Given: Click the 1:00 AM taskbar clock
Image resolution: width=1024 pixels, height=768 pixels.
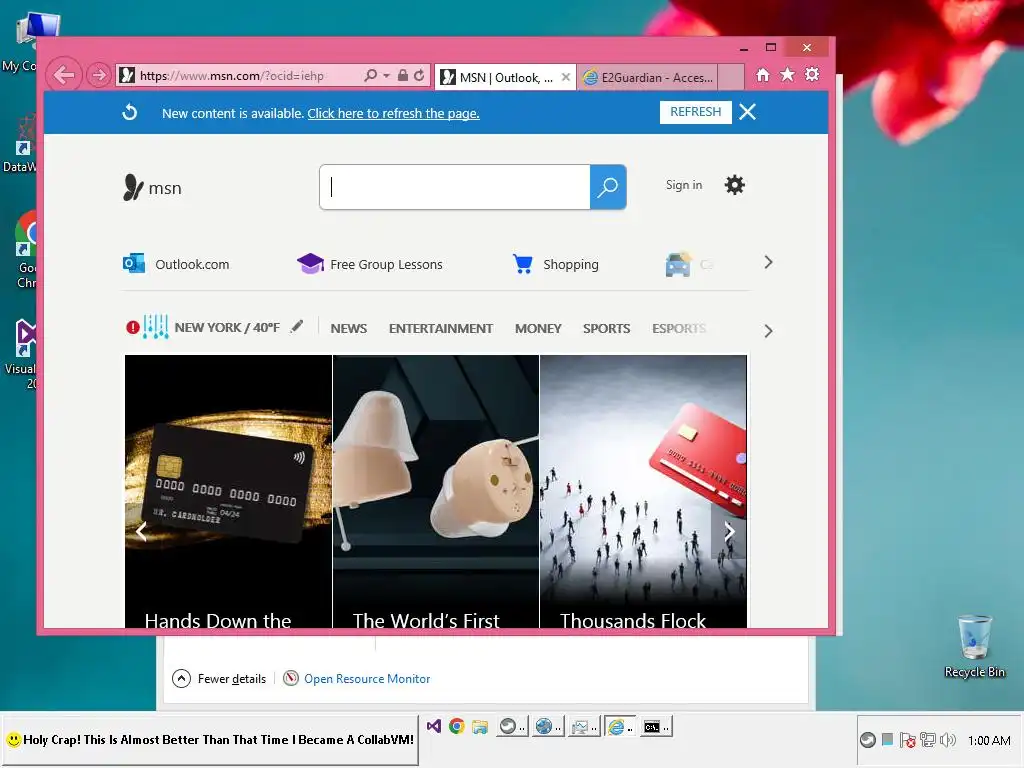Looking at the screenshot, I should (989, 741).
